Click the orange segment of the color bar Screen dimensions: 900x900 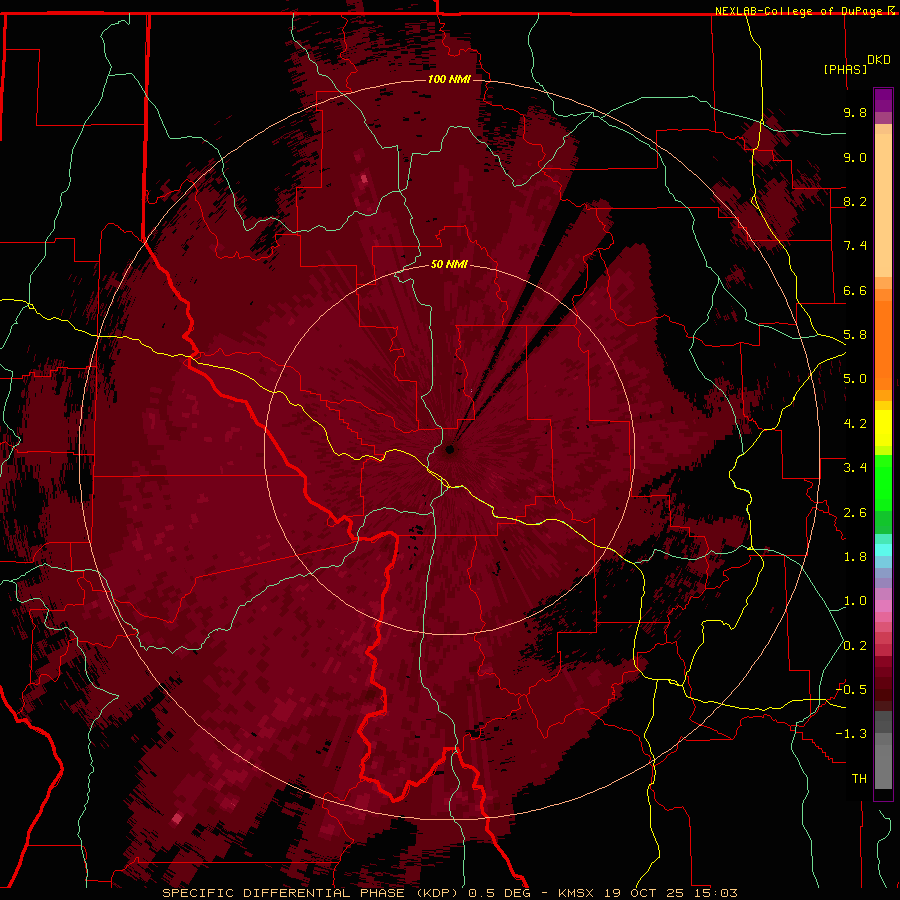(883, 344)
